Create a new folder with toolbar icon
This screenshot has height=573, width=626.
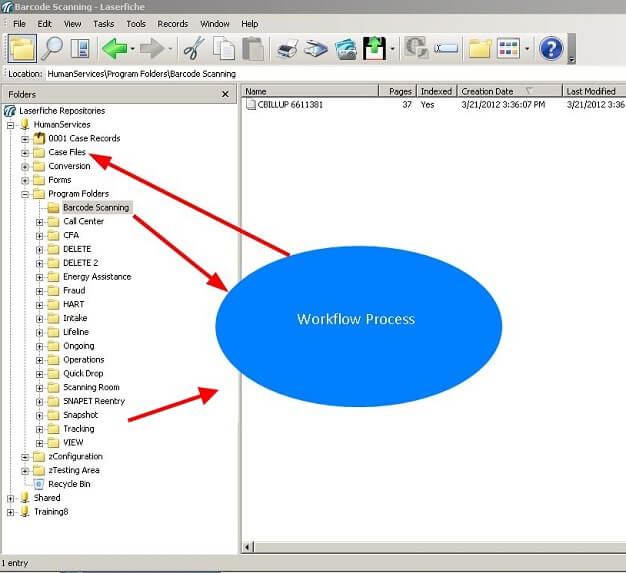[479, 49]
